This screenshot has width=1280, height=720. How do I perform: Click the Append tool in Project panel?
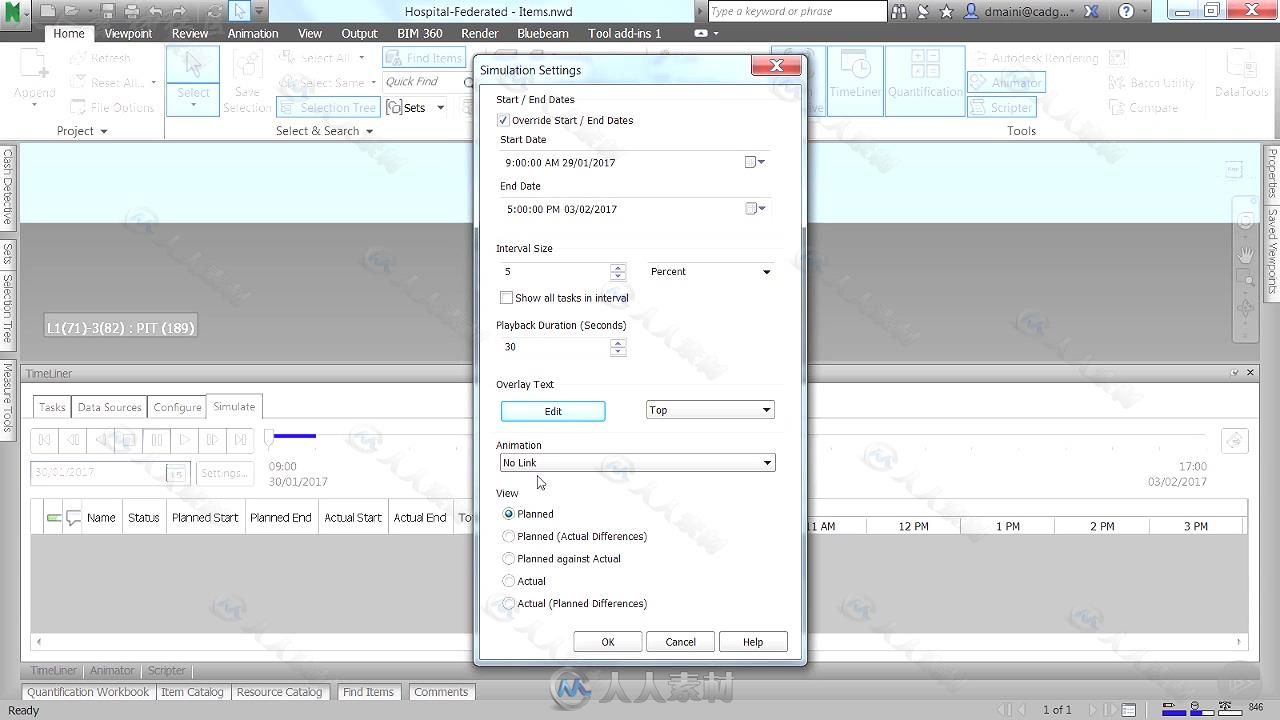coord(34,78)
